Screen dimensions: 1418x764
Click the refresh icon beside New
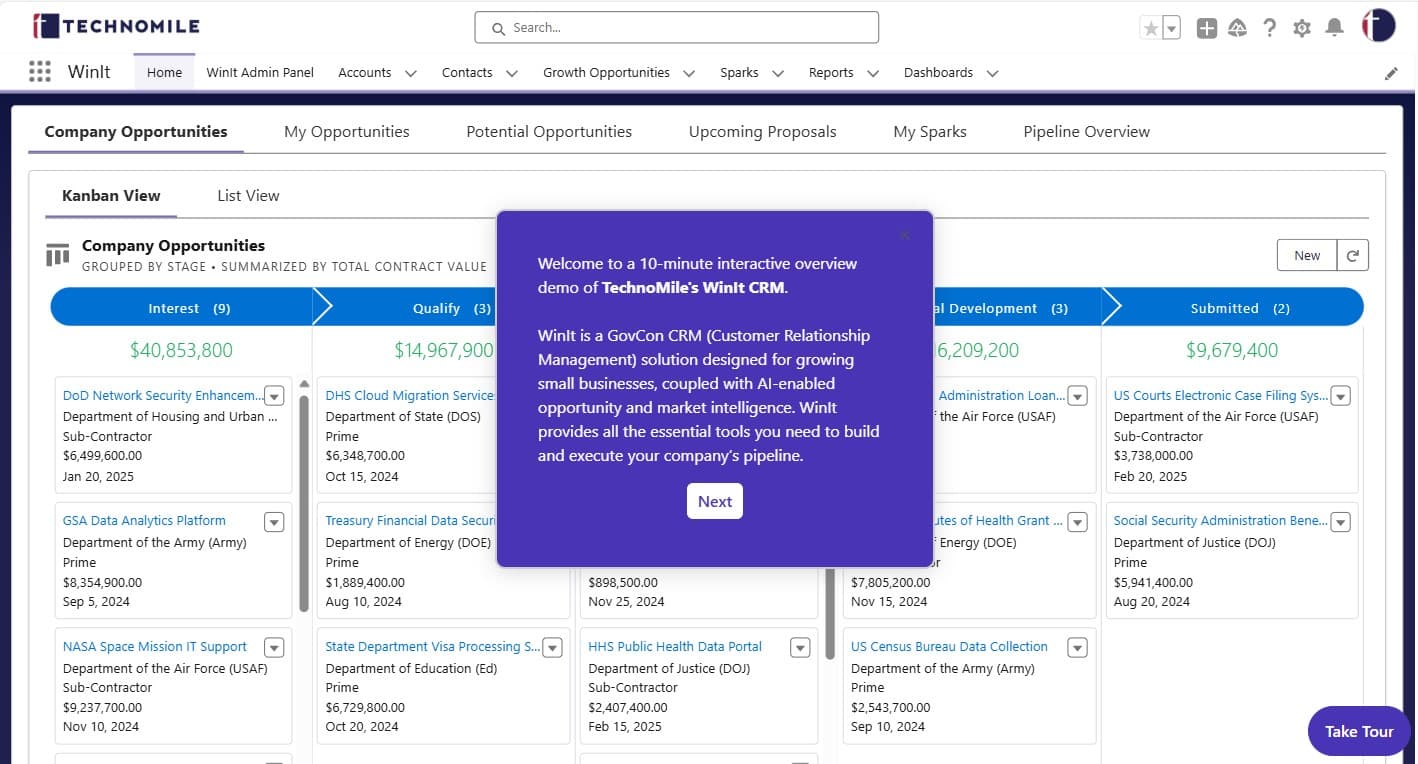(1353, 255)
